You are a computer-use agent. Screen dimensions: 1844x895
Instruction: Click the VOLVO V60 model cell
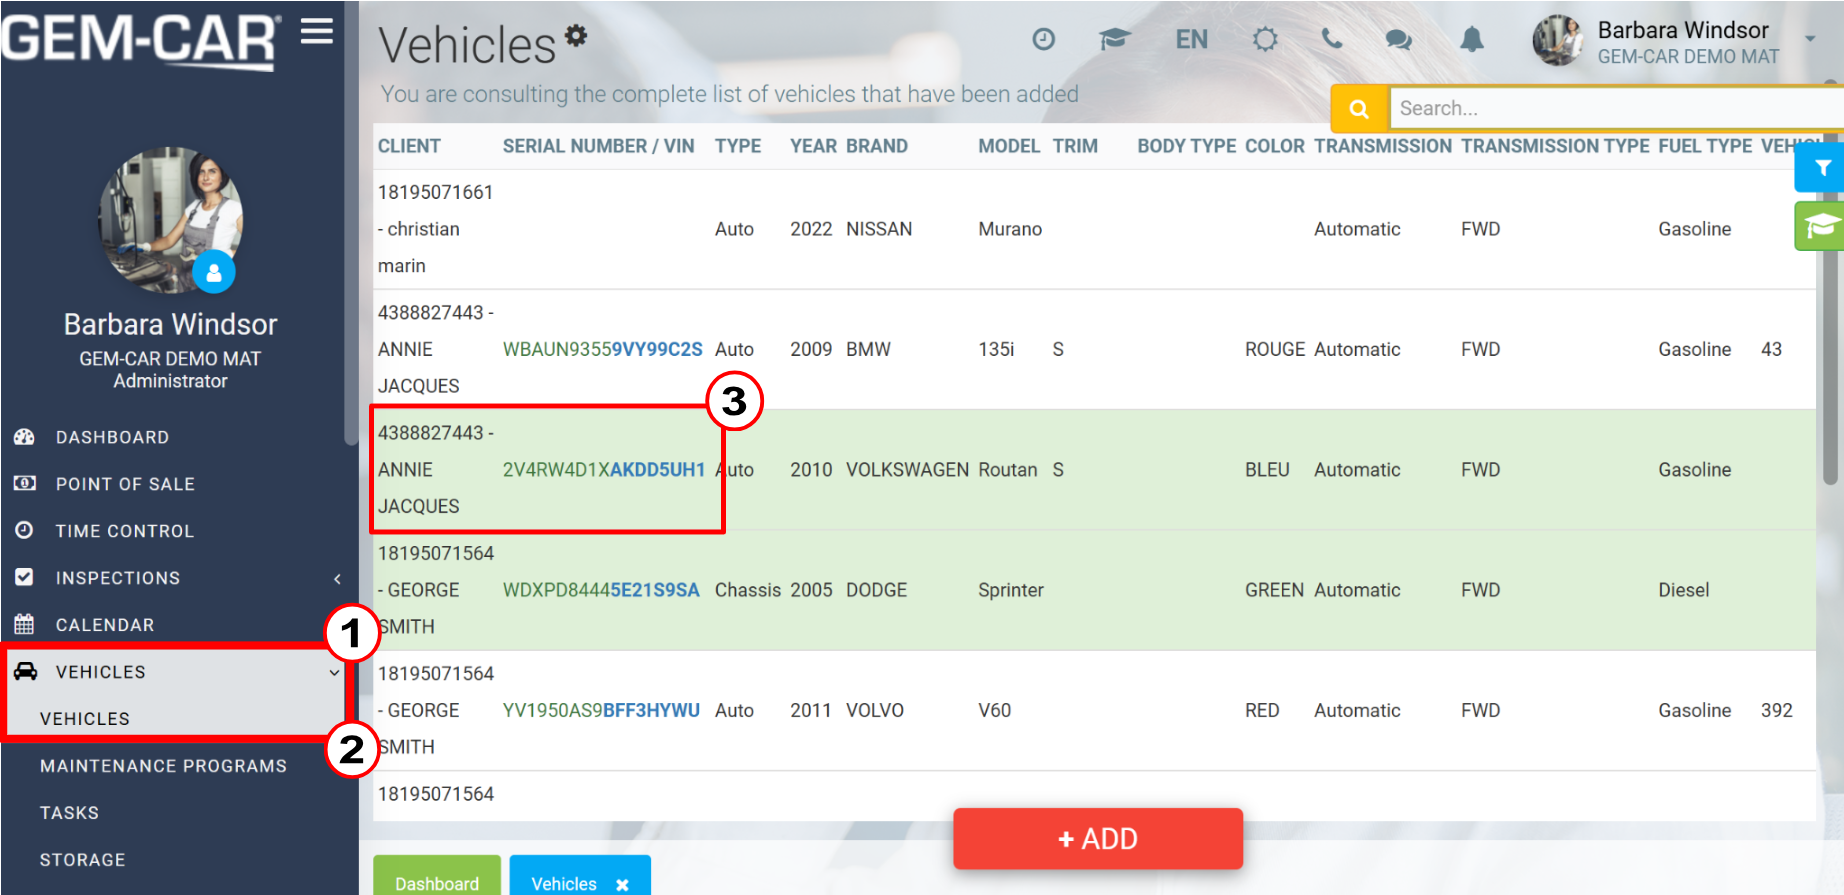994,710
